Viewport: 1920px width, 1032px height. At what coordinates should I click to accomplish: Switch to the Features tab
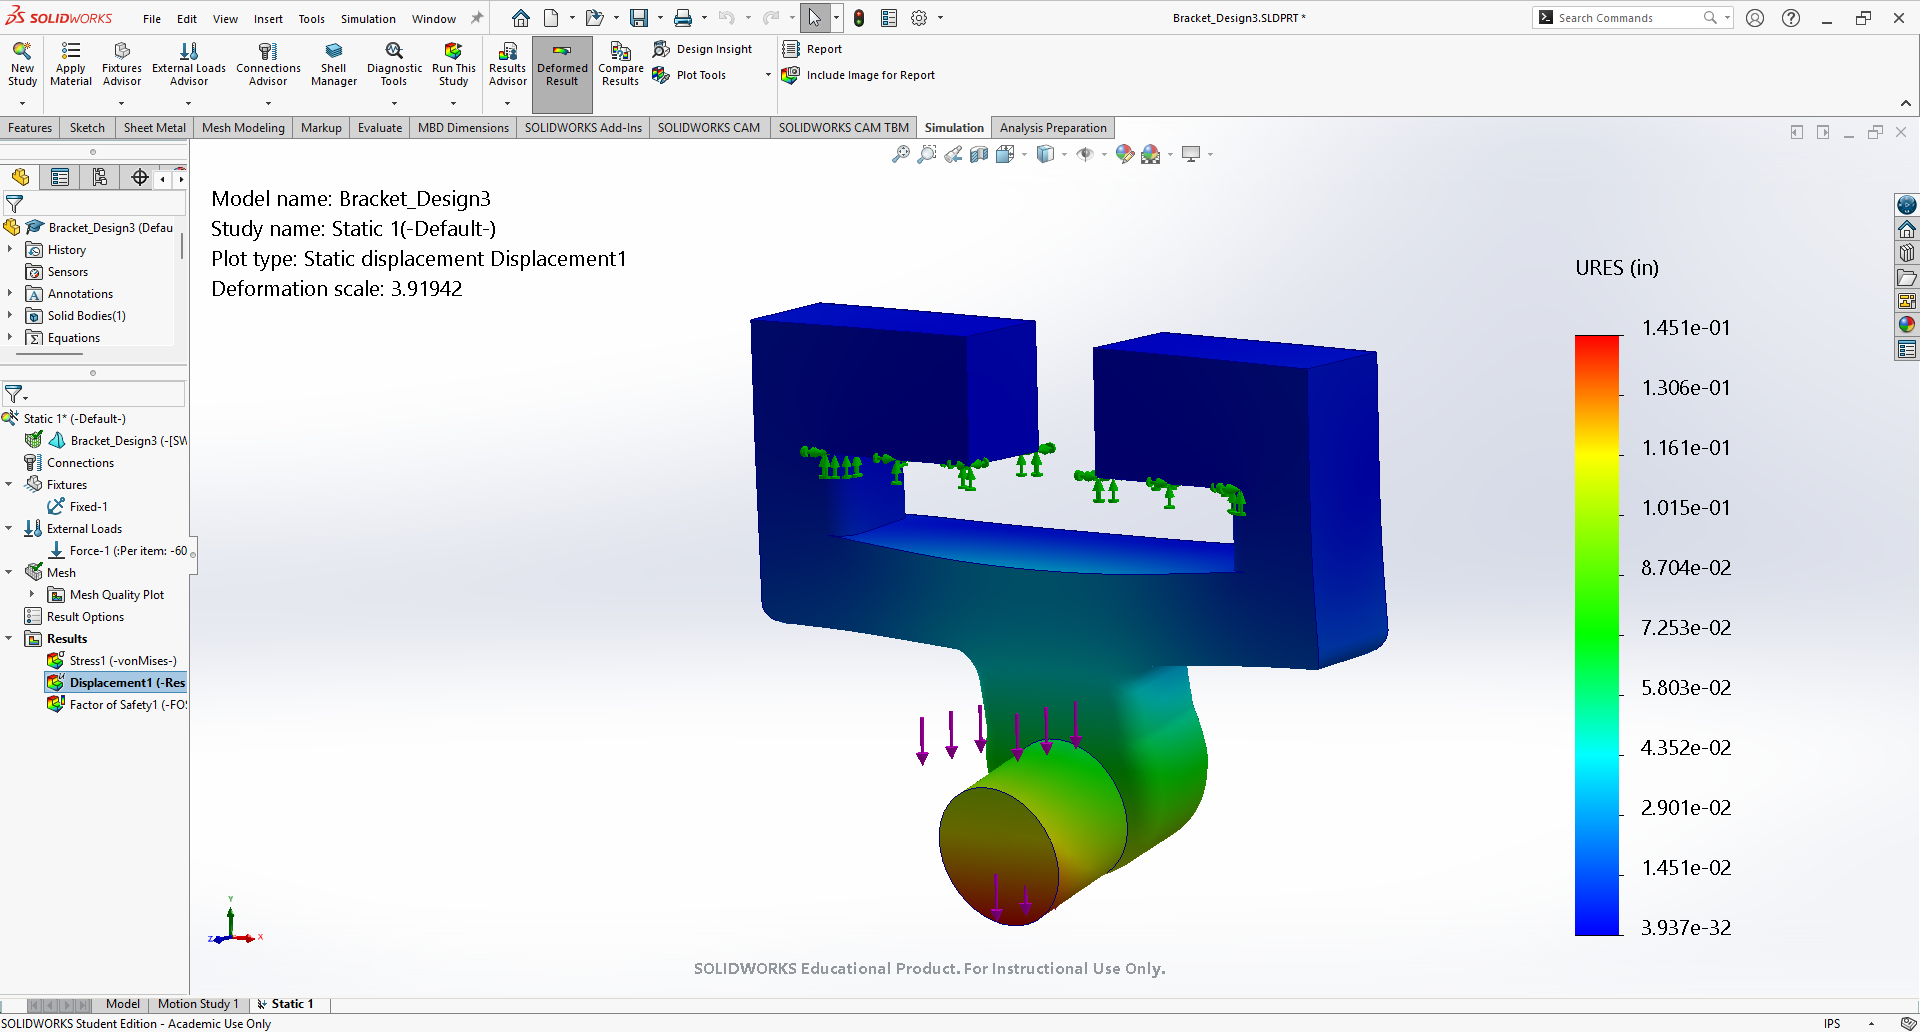[x=30, y=128]
